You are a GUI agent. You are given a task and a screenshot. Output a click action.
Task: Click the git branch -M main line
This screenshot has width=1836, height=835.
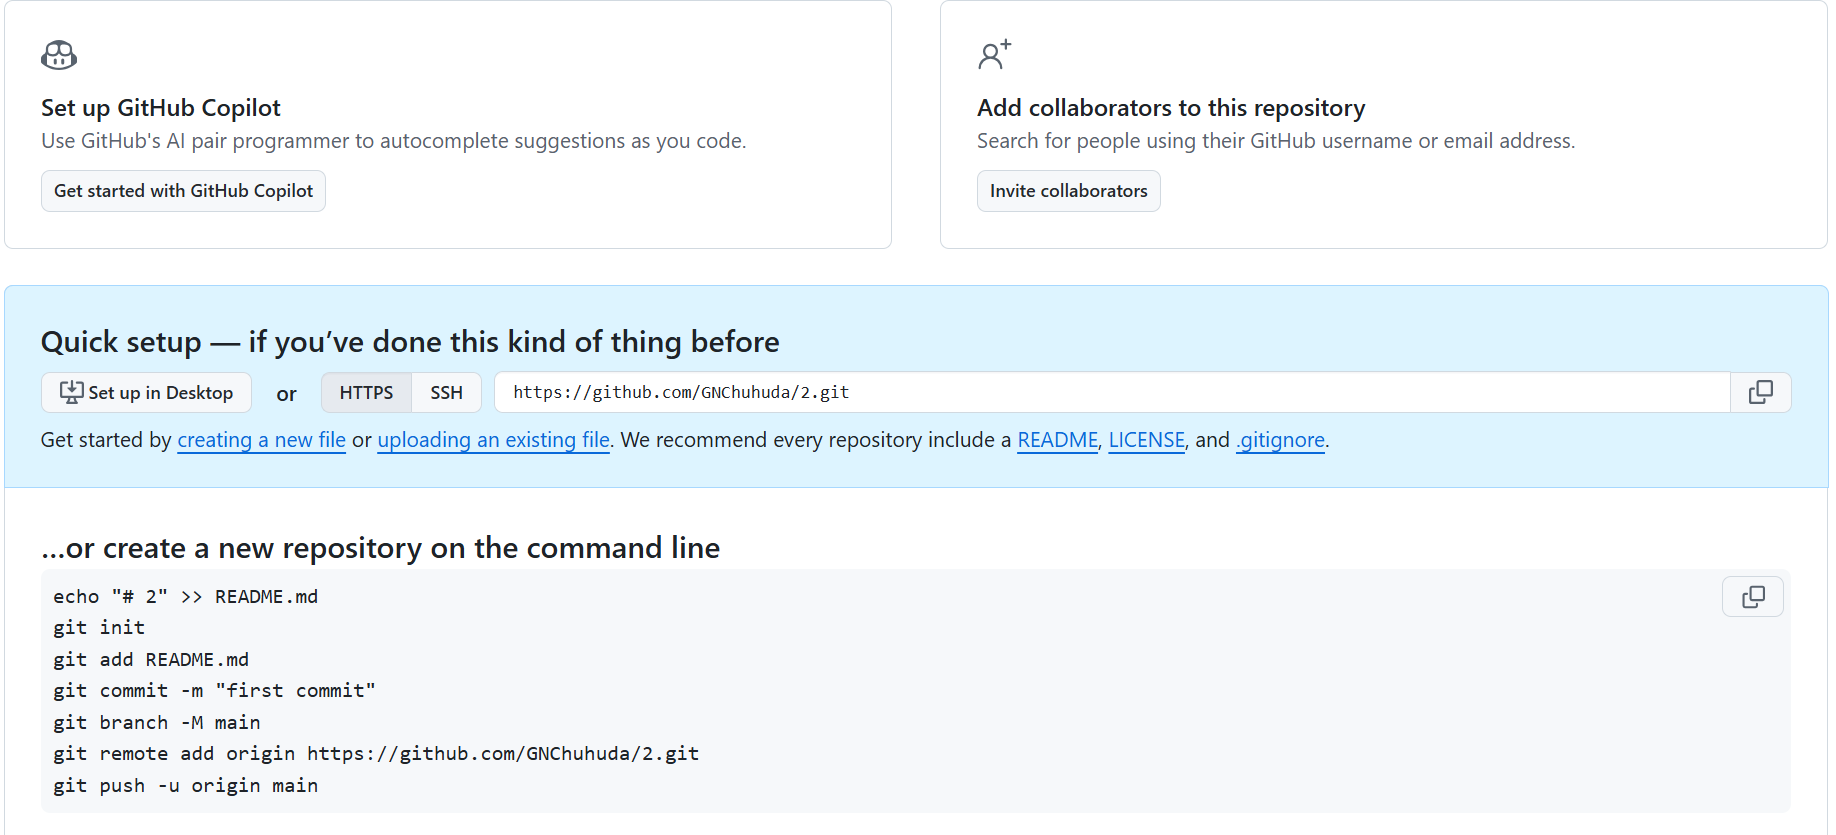click(157, 723)
